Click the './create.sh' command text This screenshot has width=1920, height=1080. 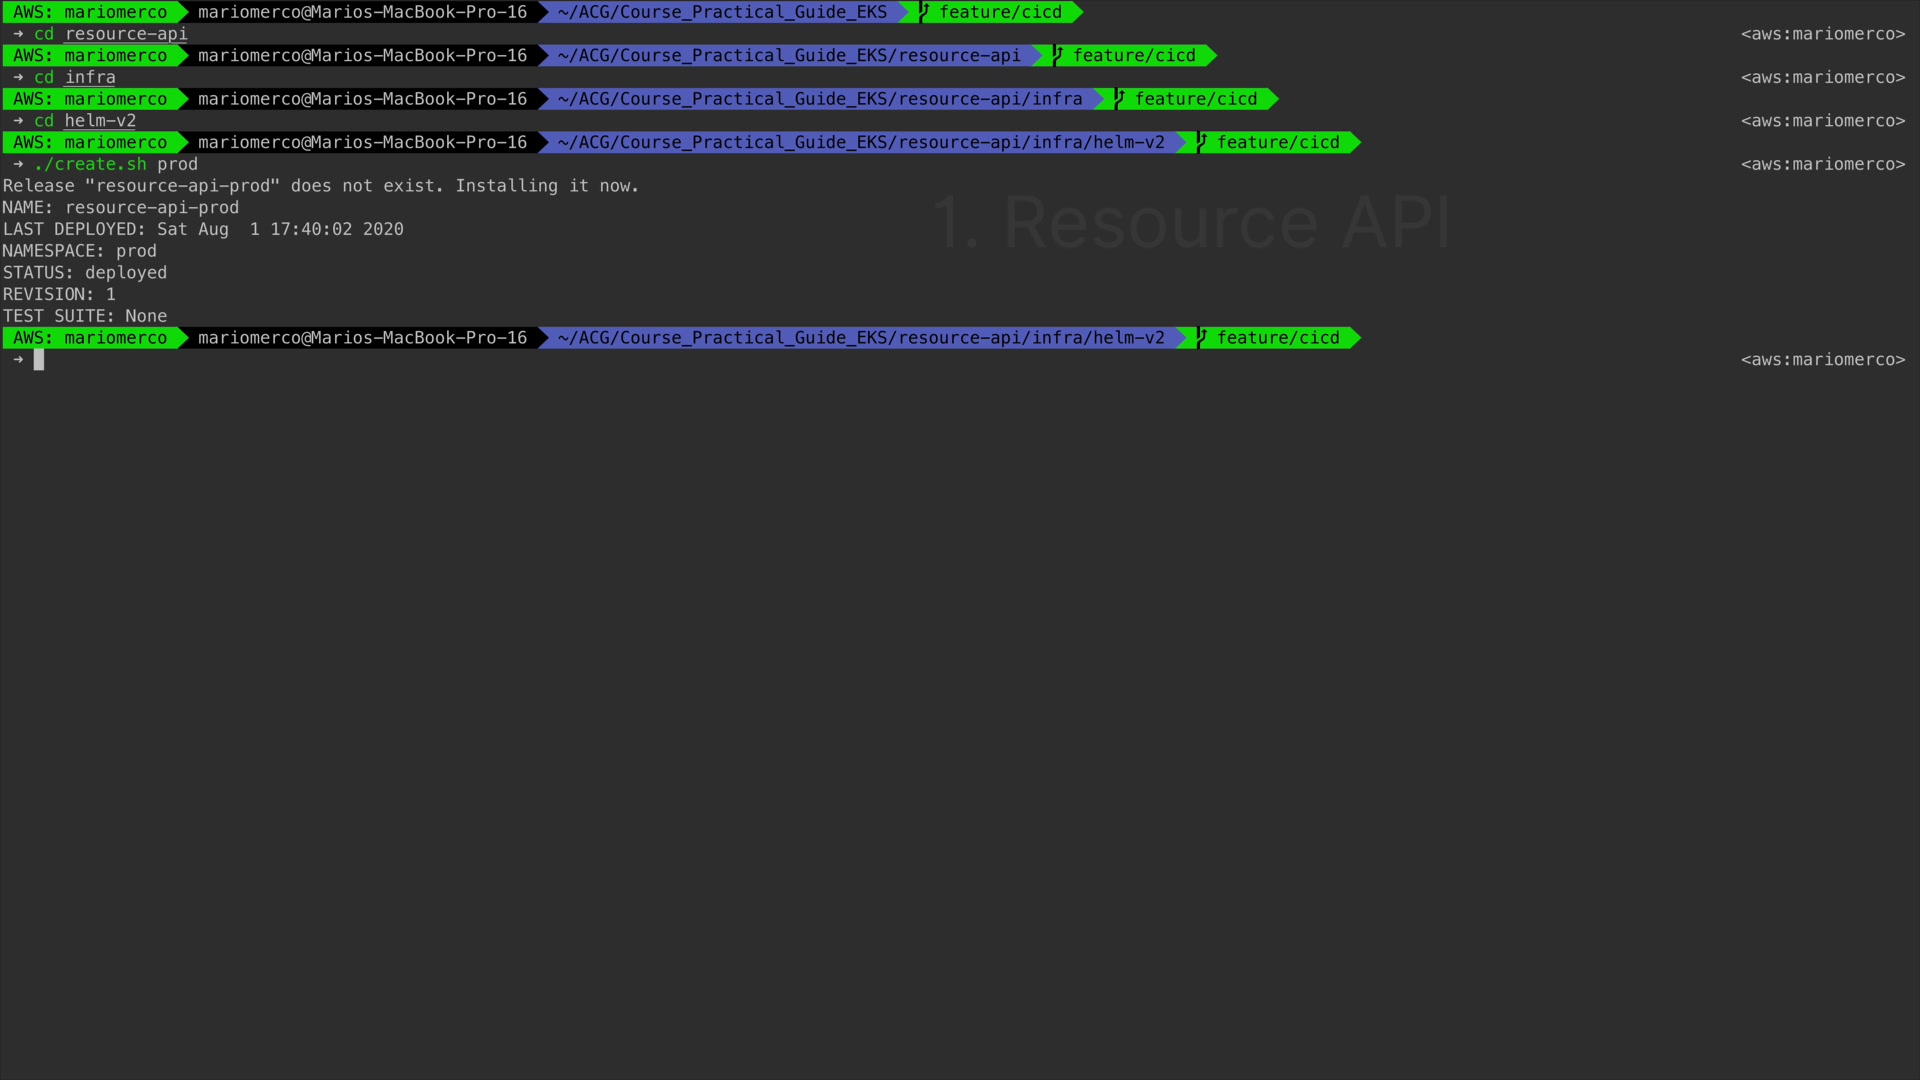pyautogui.click(x=91, y=164)
